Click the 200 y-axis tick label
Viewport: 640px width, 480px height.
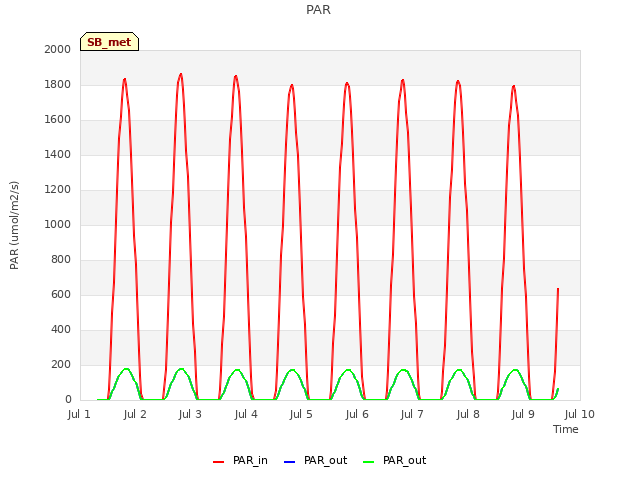point(61,364)
